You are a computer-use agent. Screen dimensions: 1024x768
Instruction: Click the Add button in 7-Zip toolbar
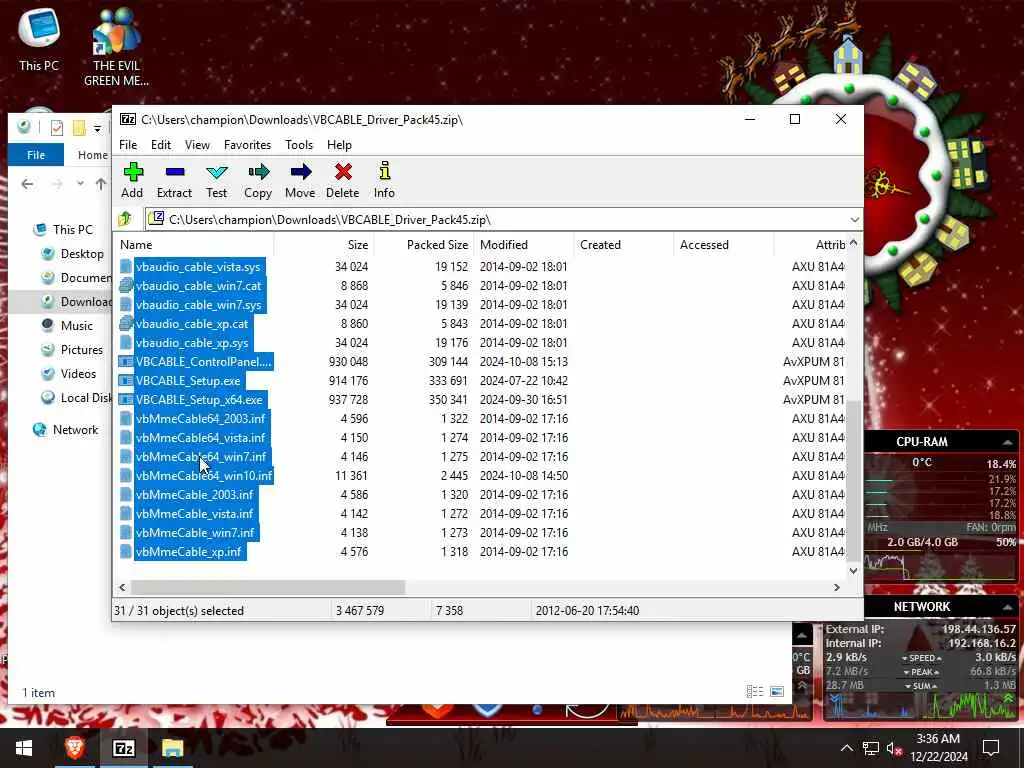133,181
